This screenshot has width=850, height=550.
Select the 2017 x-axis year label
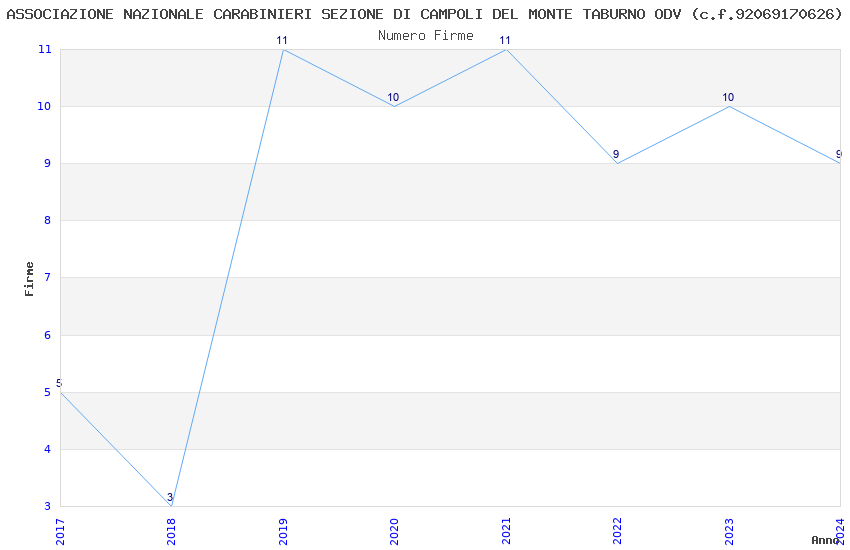pos(60,532)
